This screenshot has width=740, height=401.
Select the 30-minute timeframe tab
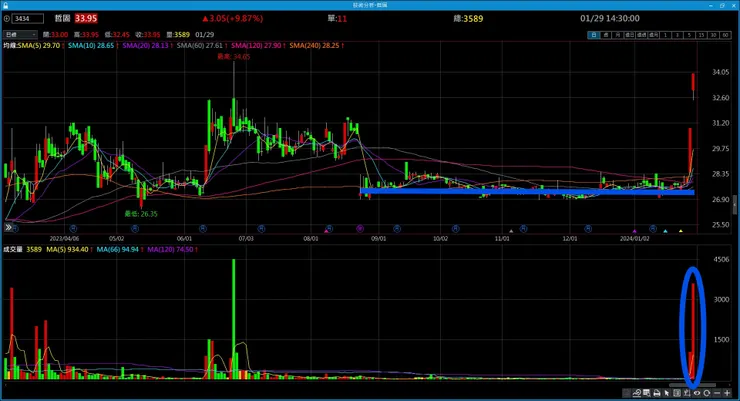pyautogui.click(x=714, y=35)
